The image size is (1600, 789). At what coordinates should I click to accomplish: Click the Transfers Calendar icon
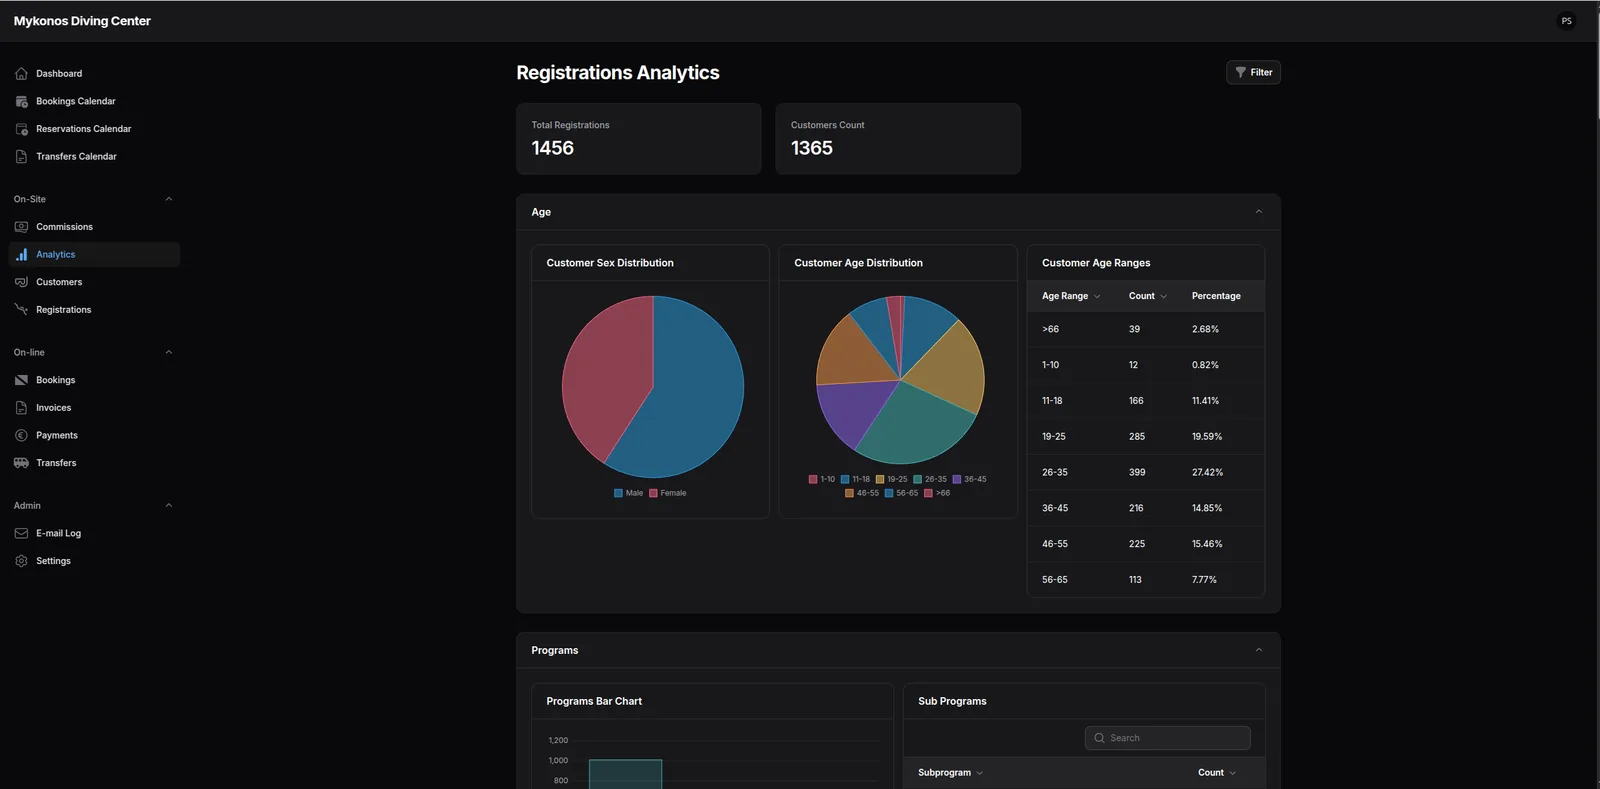[21, 157]
